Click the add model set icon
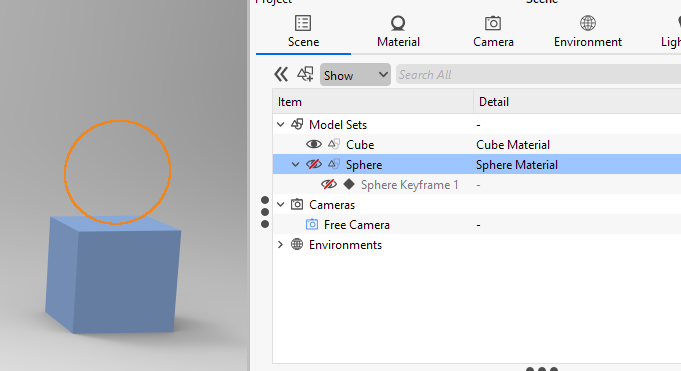 [305, 74]
